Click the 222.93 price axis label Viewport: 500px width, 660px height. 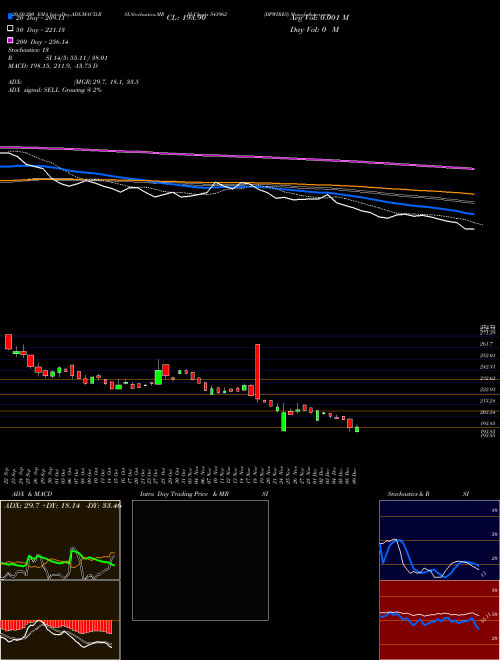[x=489, y=389]
